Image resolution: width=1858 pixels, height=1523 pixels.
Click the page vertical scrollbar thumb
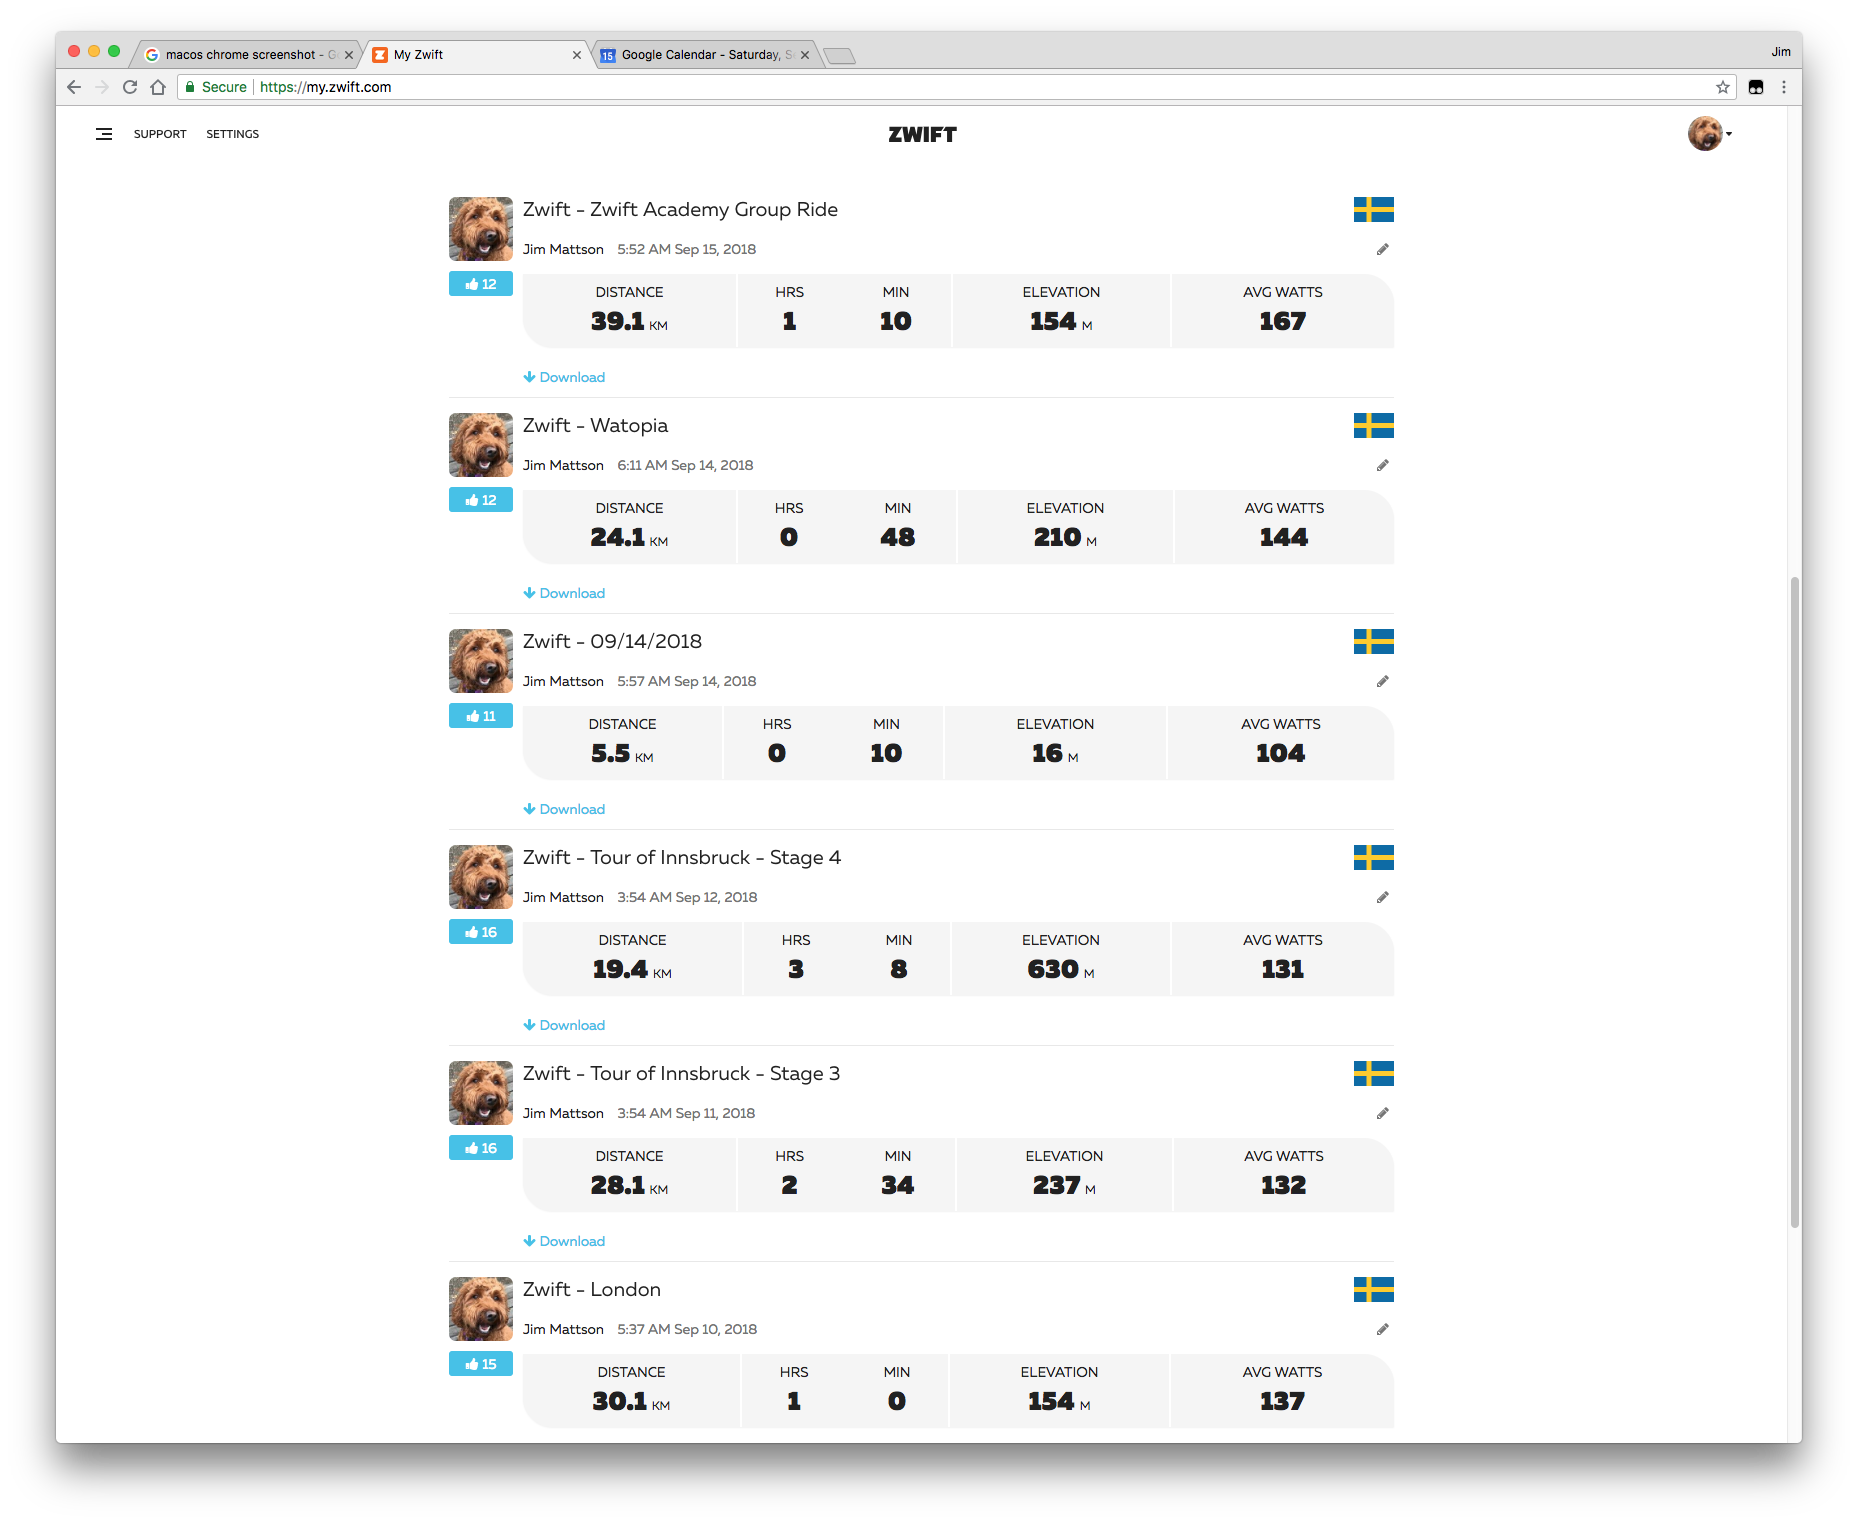1795,902
